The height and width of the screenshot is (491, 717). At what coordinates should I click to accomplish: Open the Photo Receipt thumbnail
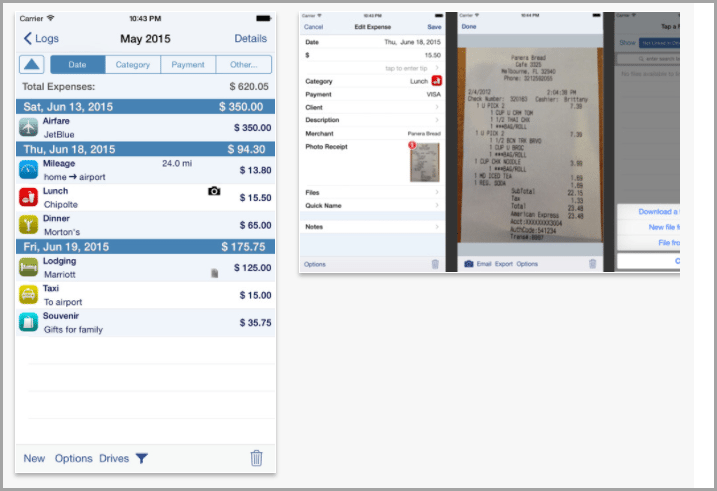pyautogui.click(x=424, y=162)
